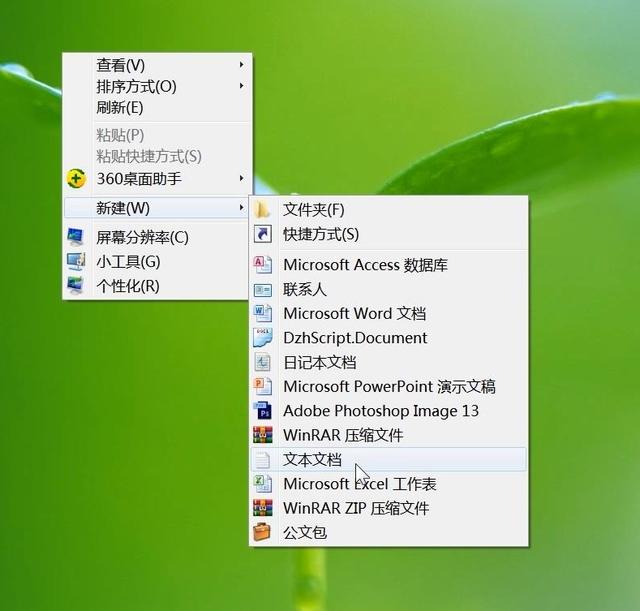The height and width of the screenshot is (611, 640).
Task: Select the 新建(W) menu entry
Action: click(157, 208)
